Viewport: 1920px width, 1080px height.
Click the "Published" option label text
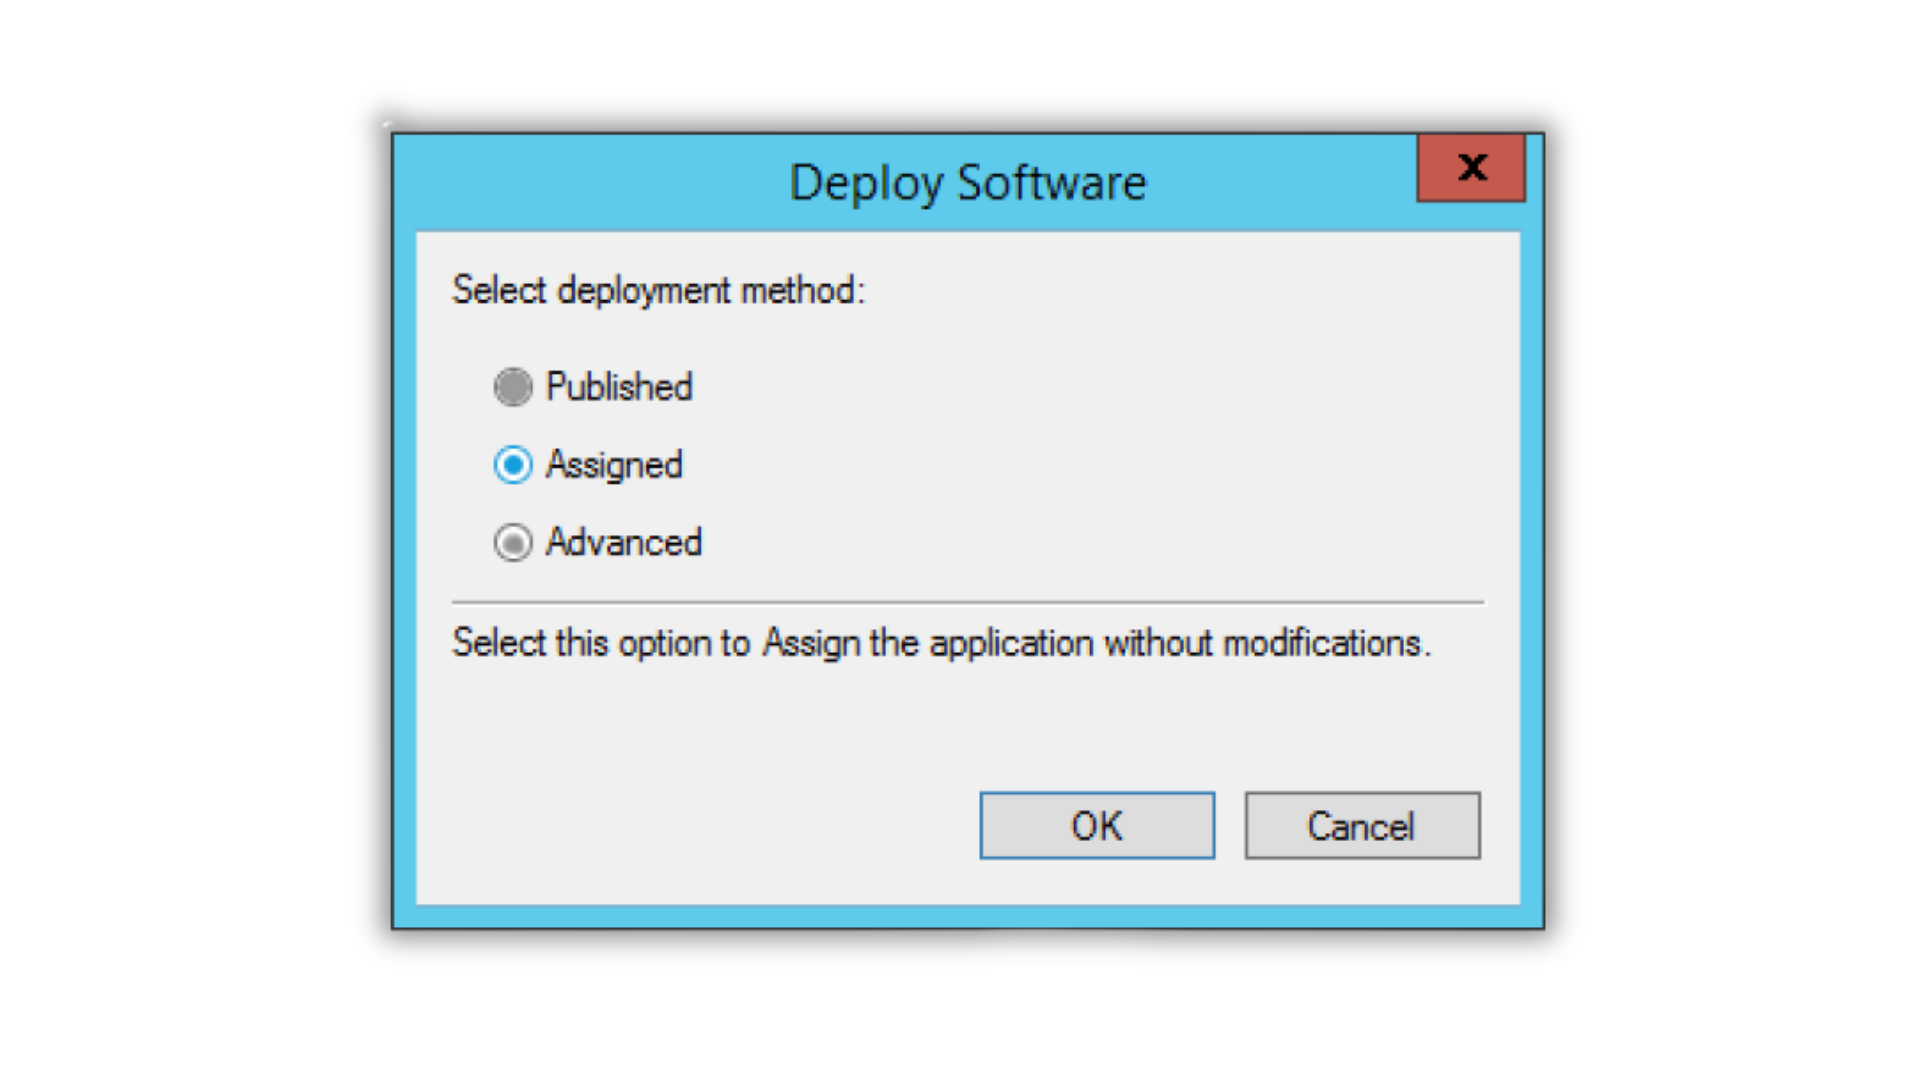619,387
